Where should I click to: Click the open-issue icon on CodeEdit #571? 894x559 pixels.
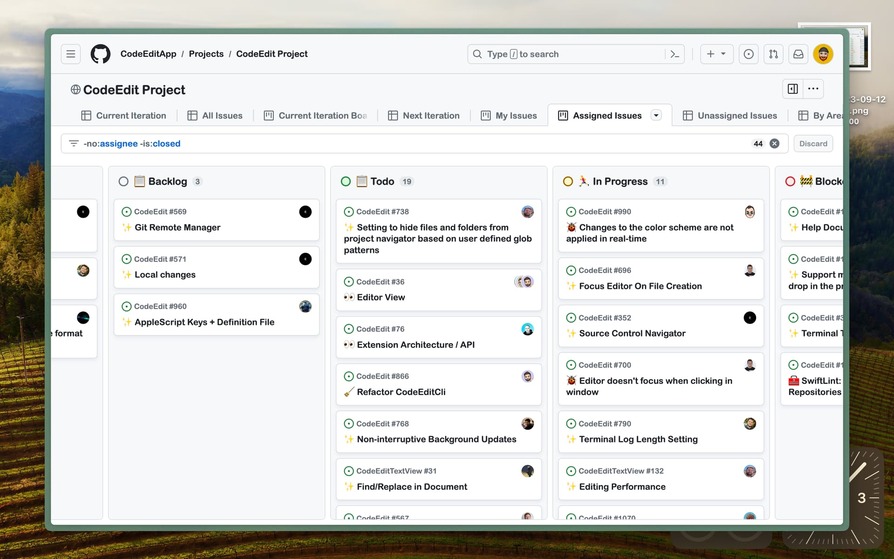point(127,259)
